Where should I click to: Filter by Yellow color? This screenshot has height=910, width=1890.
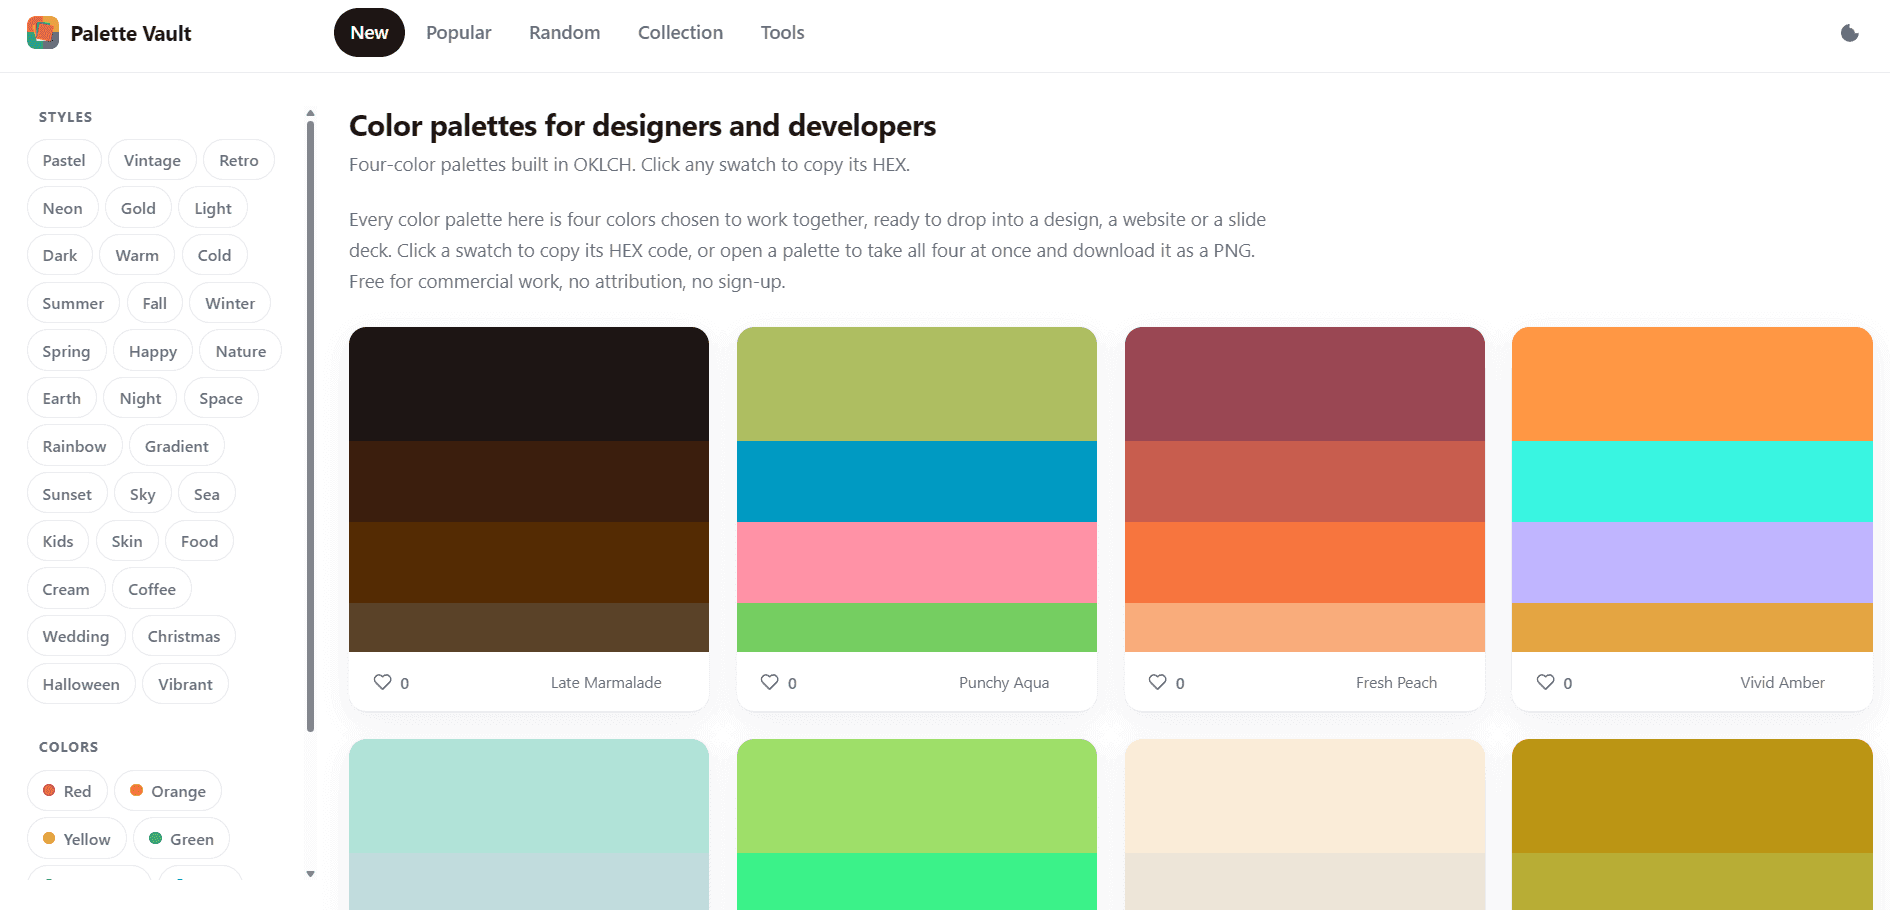(x=77, y=839)
